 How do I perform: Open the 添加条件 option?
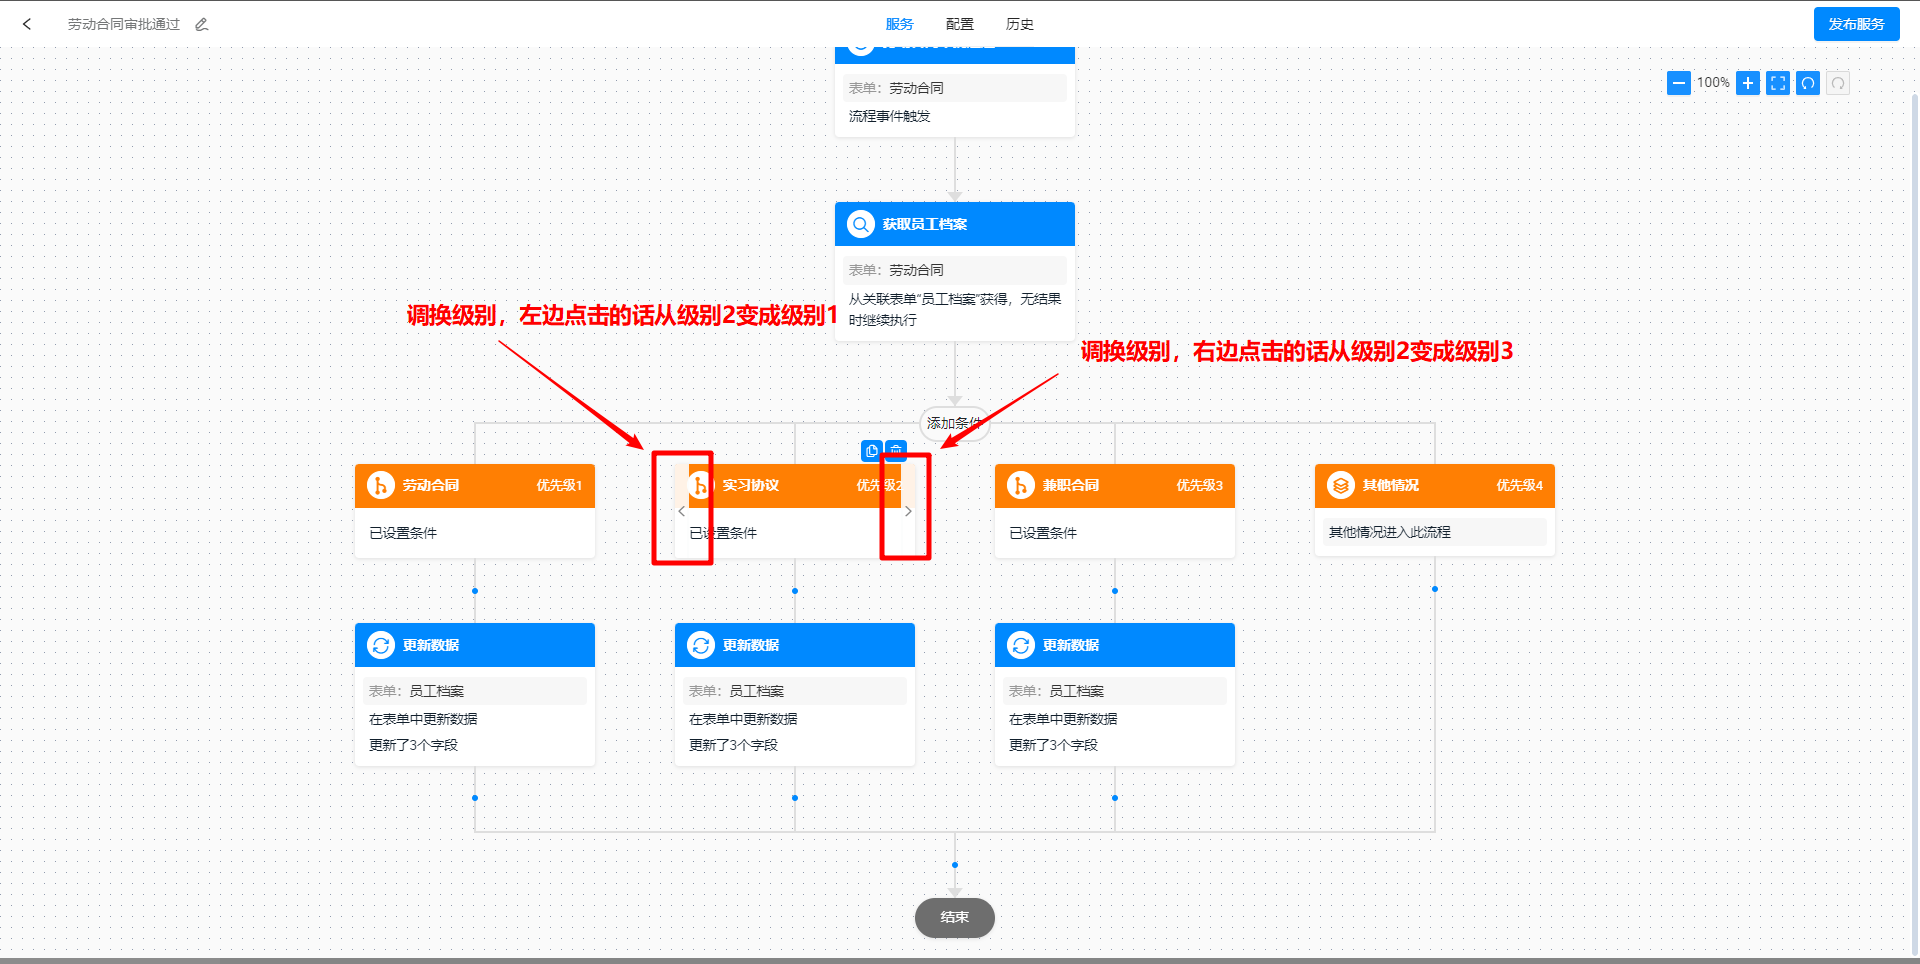(954, 424)
